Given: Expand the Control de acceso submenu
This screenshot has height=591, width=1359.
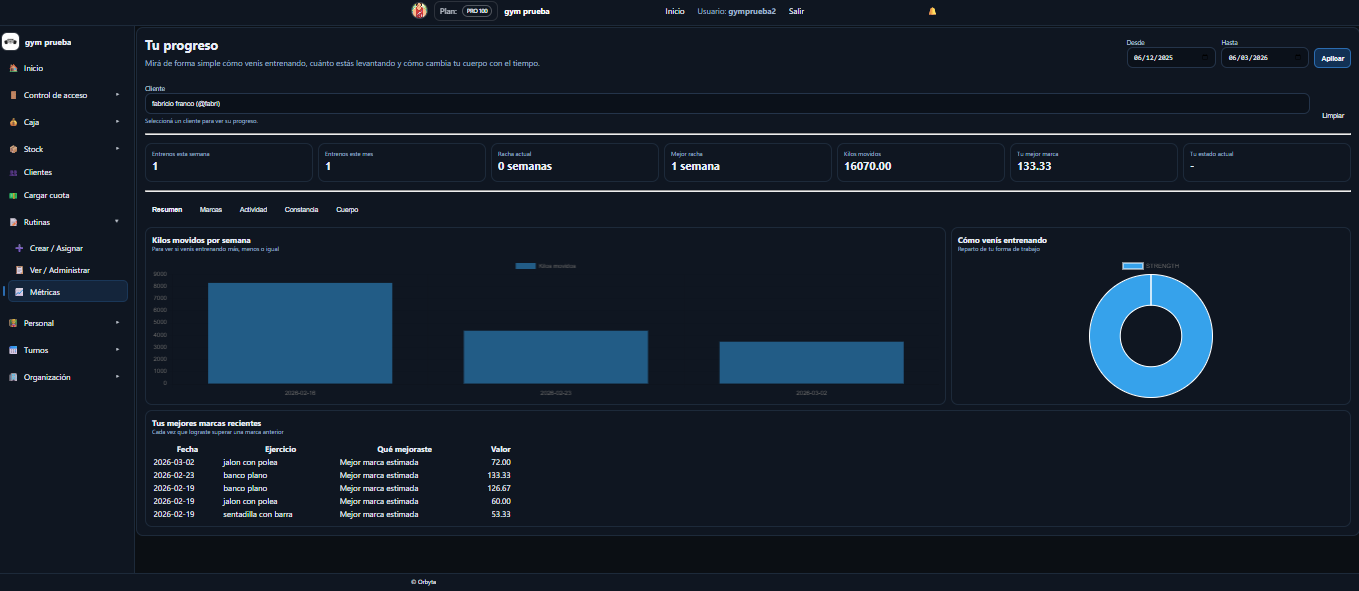Looking at the screenshot, I should (x=117, y=95).
